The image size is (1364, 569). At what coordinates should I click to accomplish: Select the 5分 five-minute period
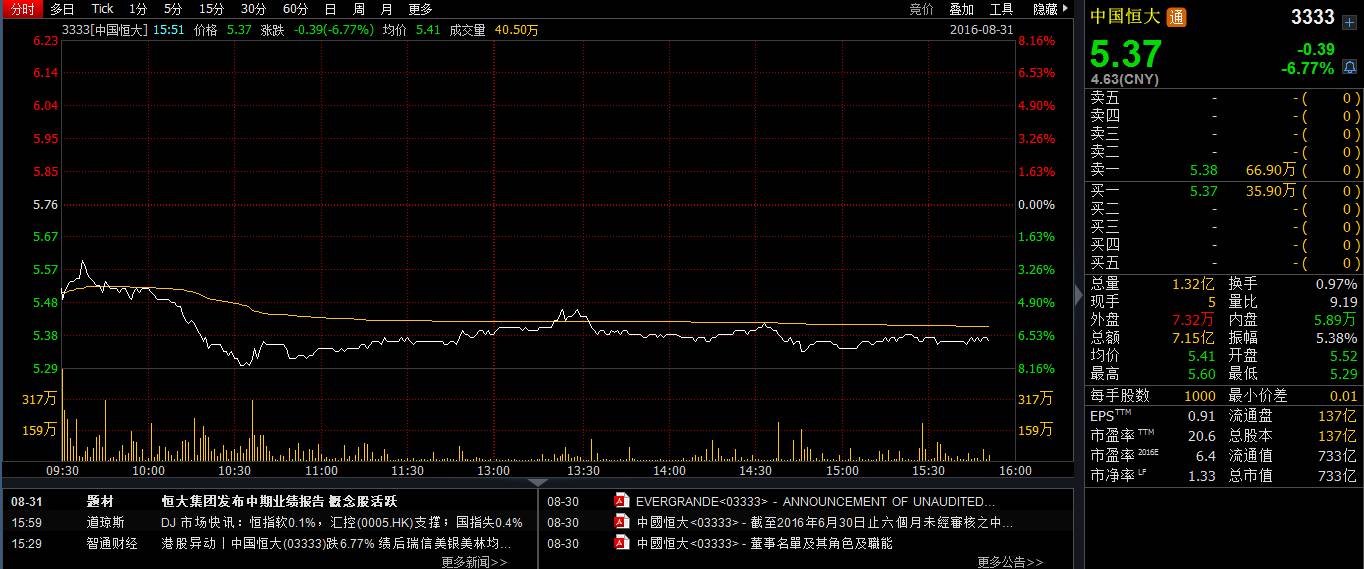click(x=173, y=9)
